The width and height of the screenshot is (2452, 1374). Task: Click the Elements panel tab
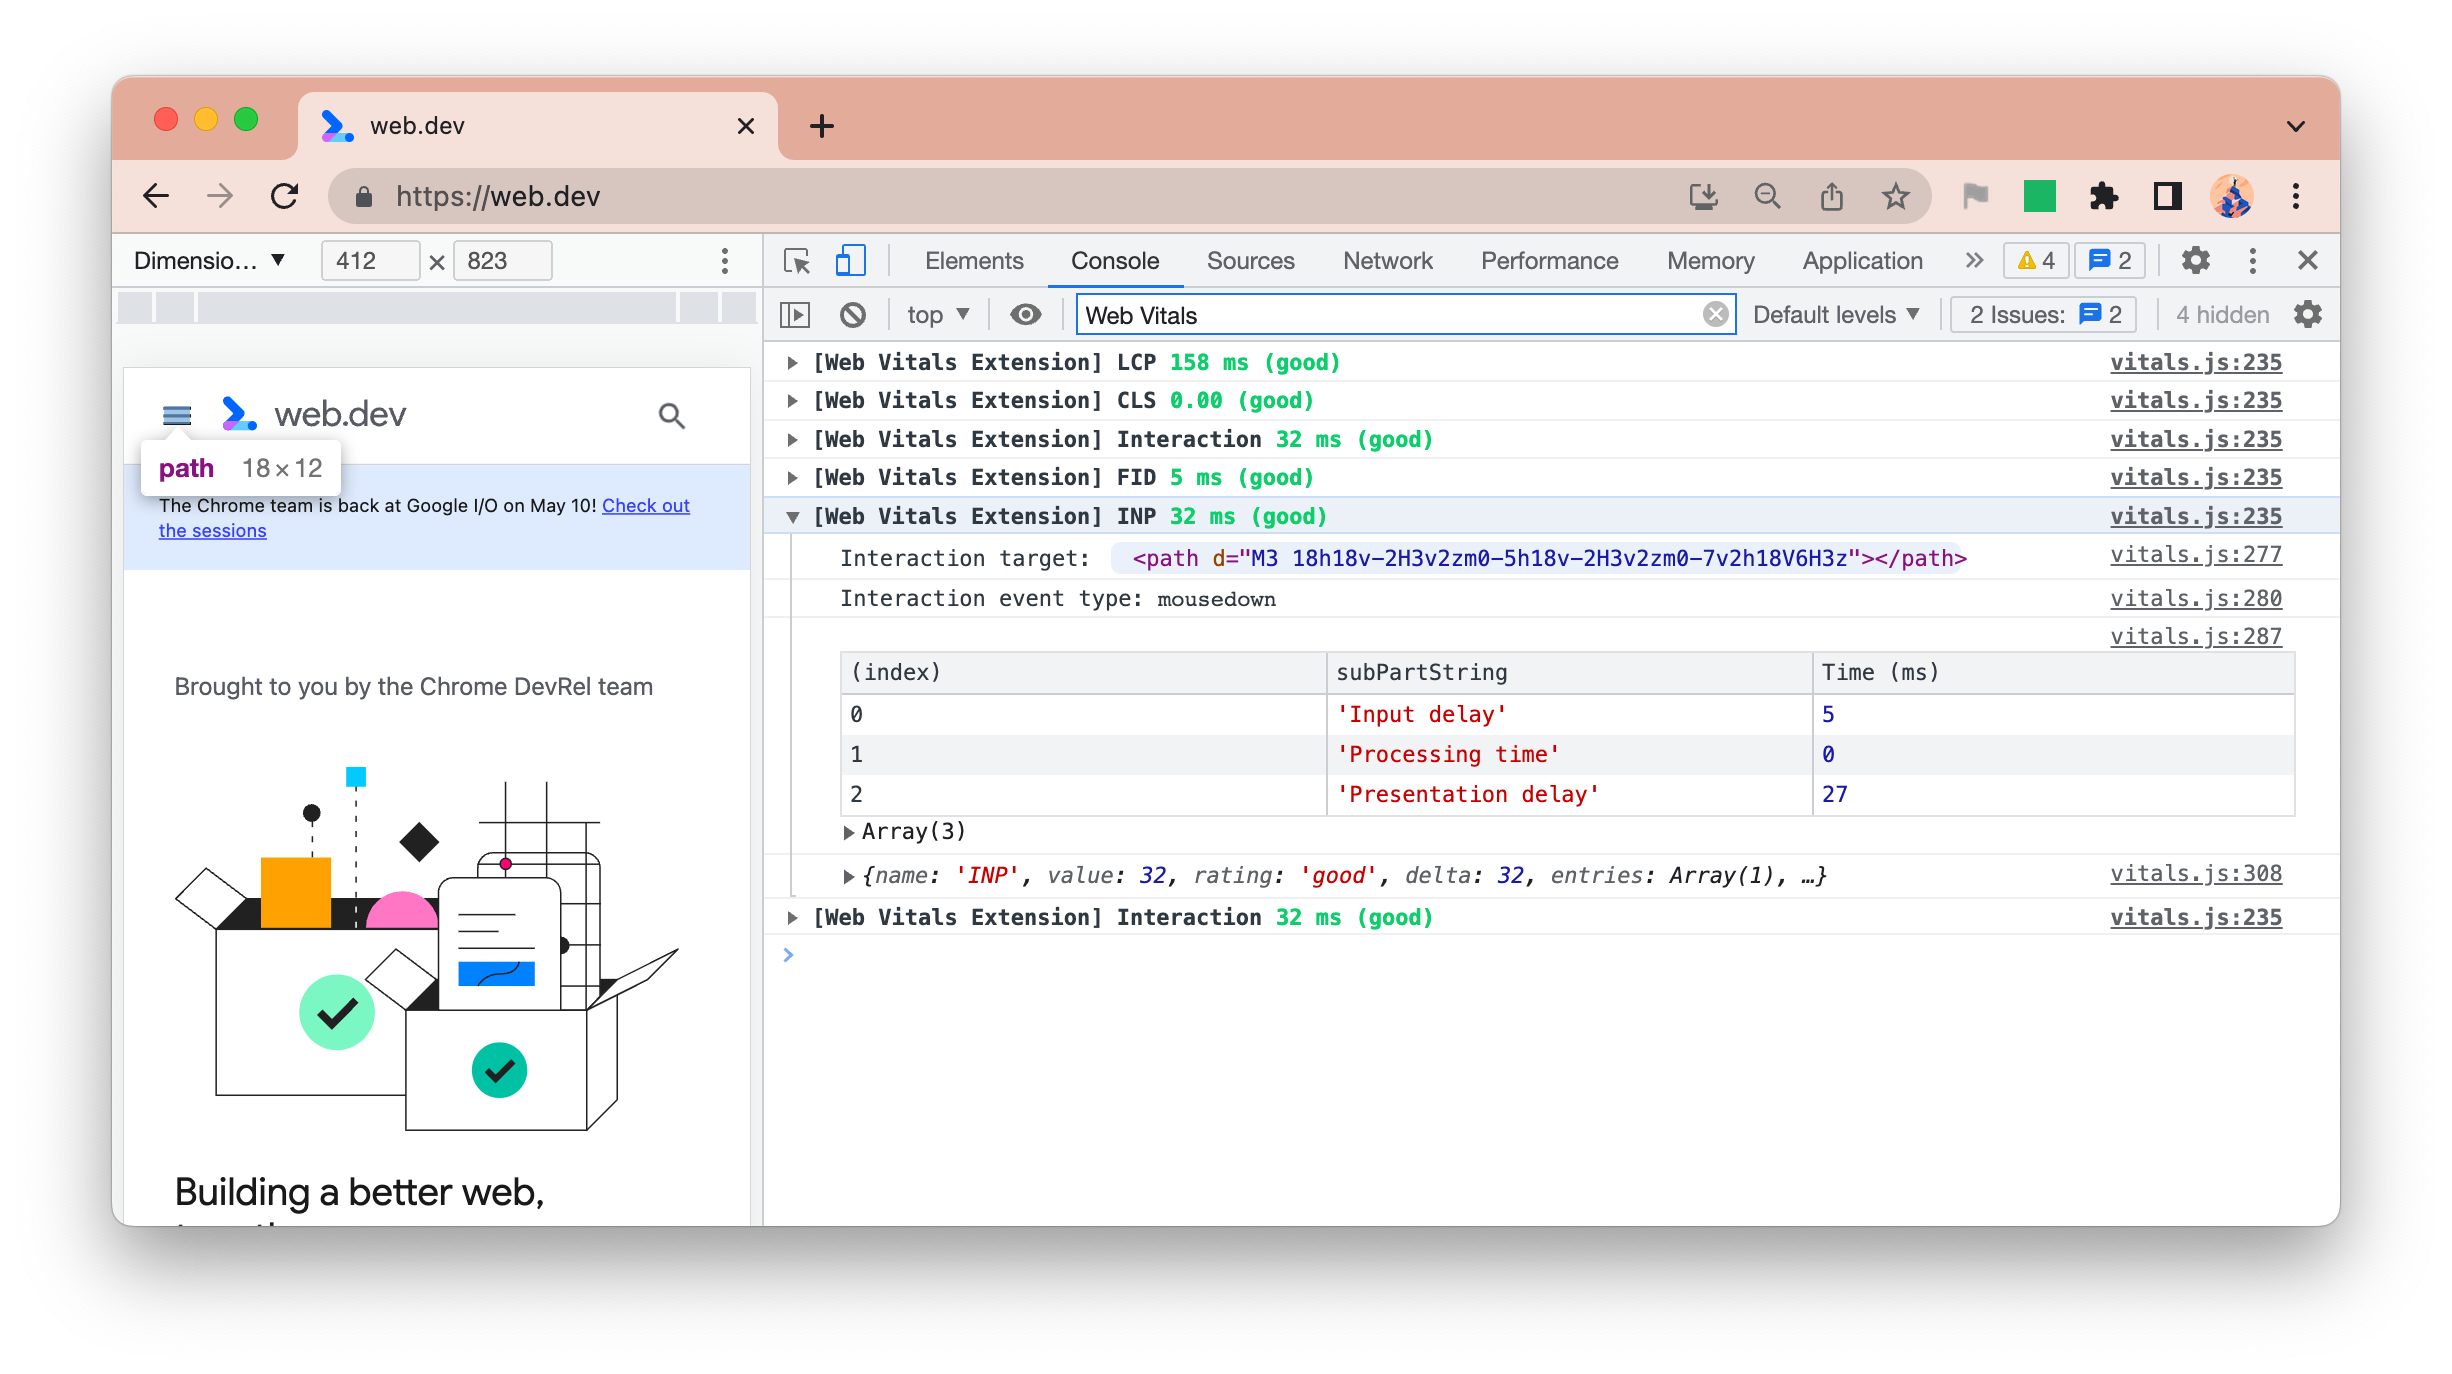point(973,259)
